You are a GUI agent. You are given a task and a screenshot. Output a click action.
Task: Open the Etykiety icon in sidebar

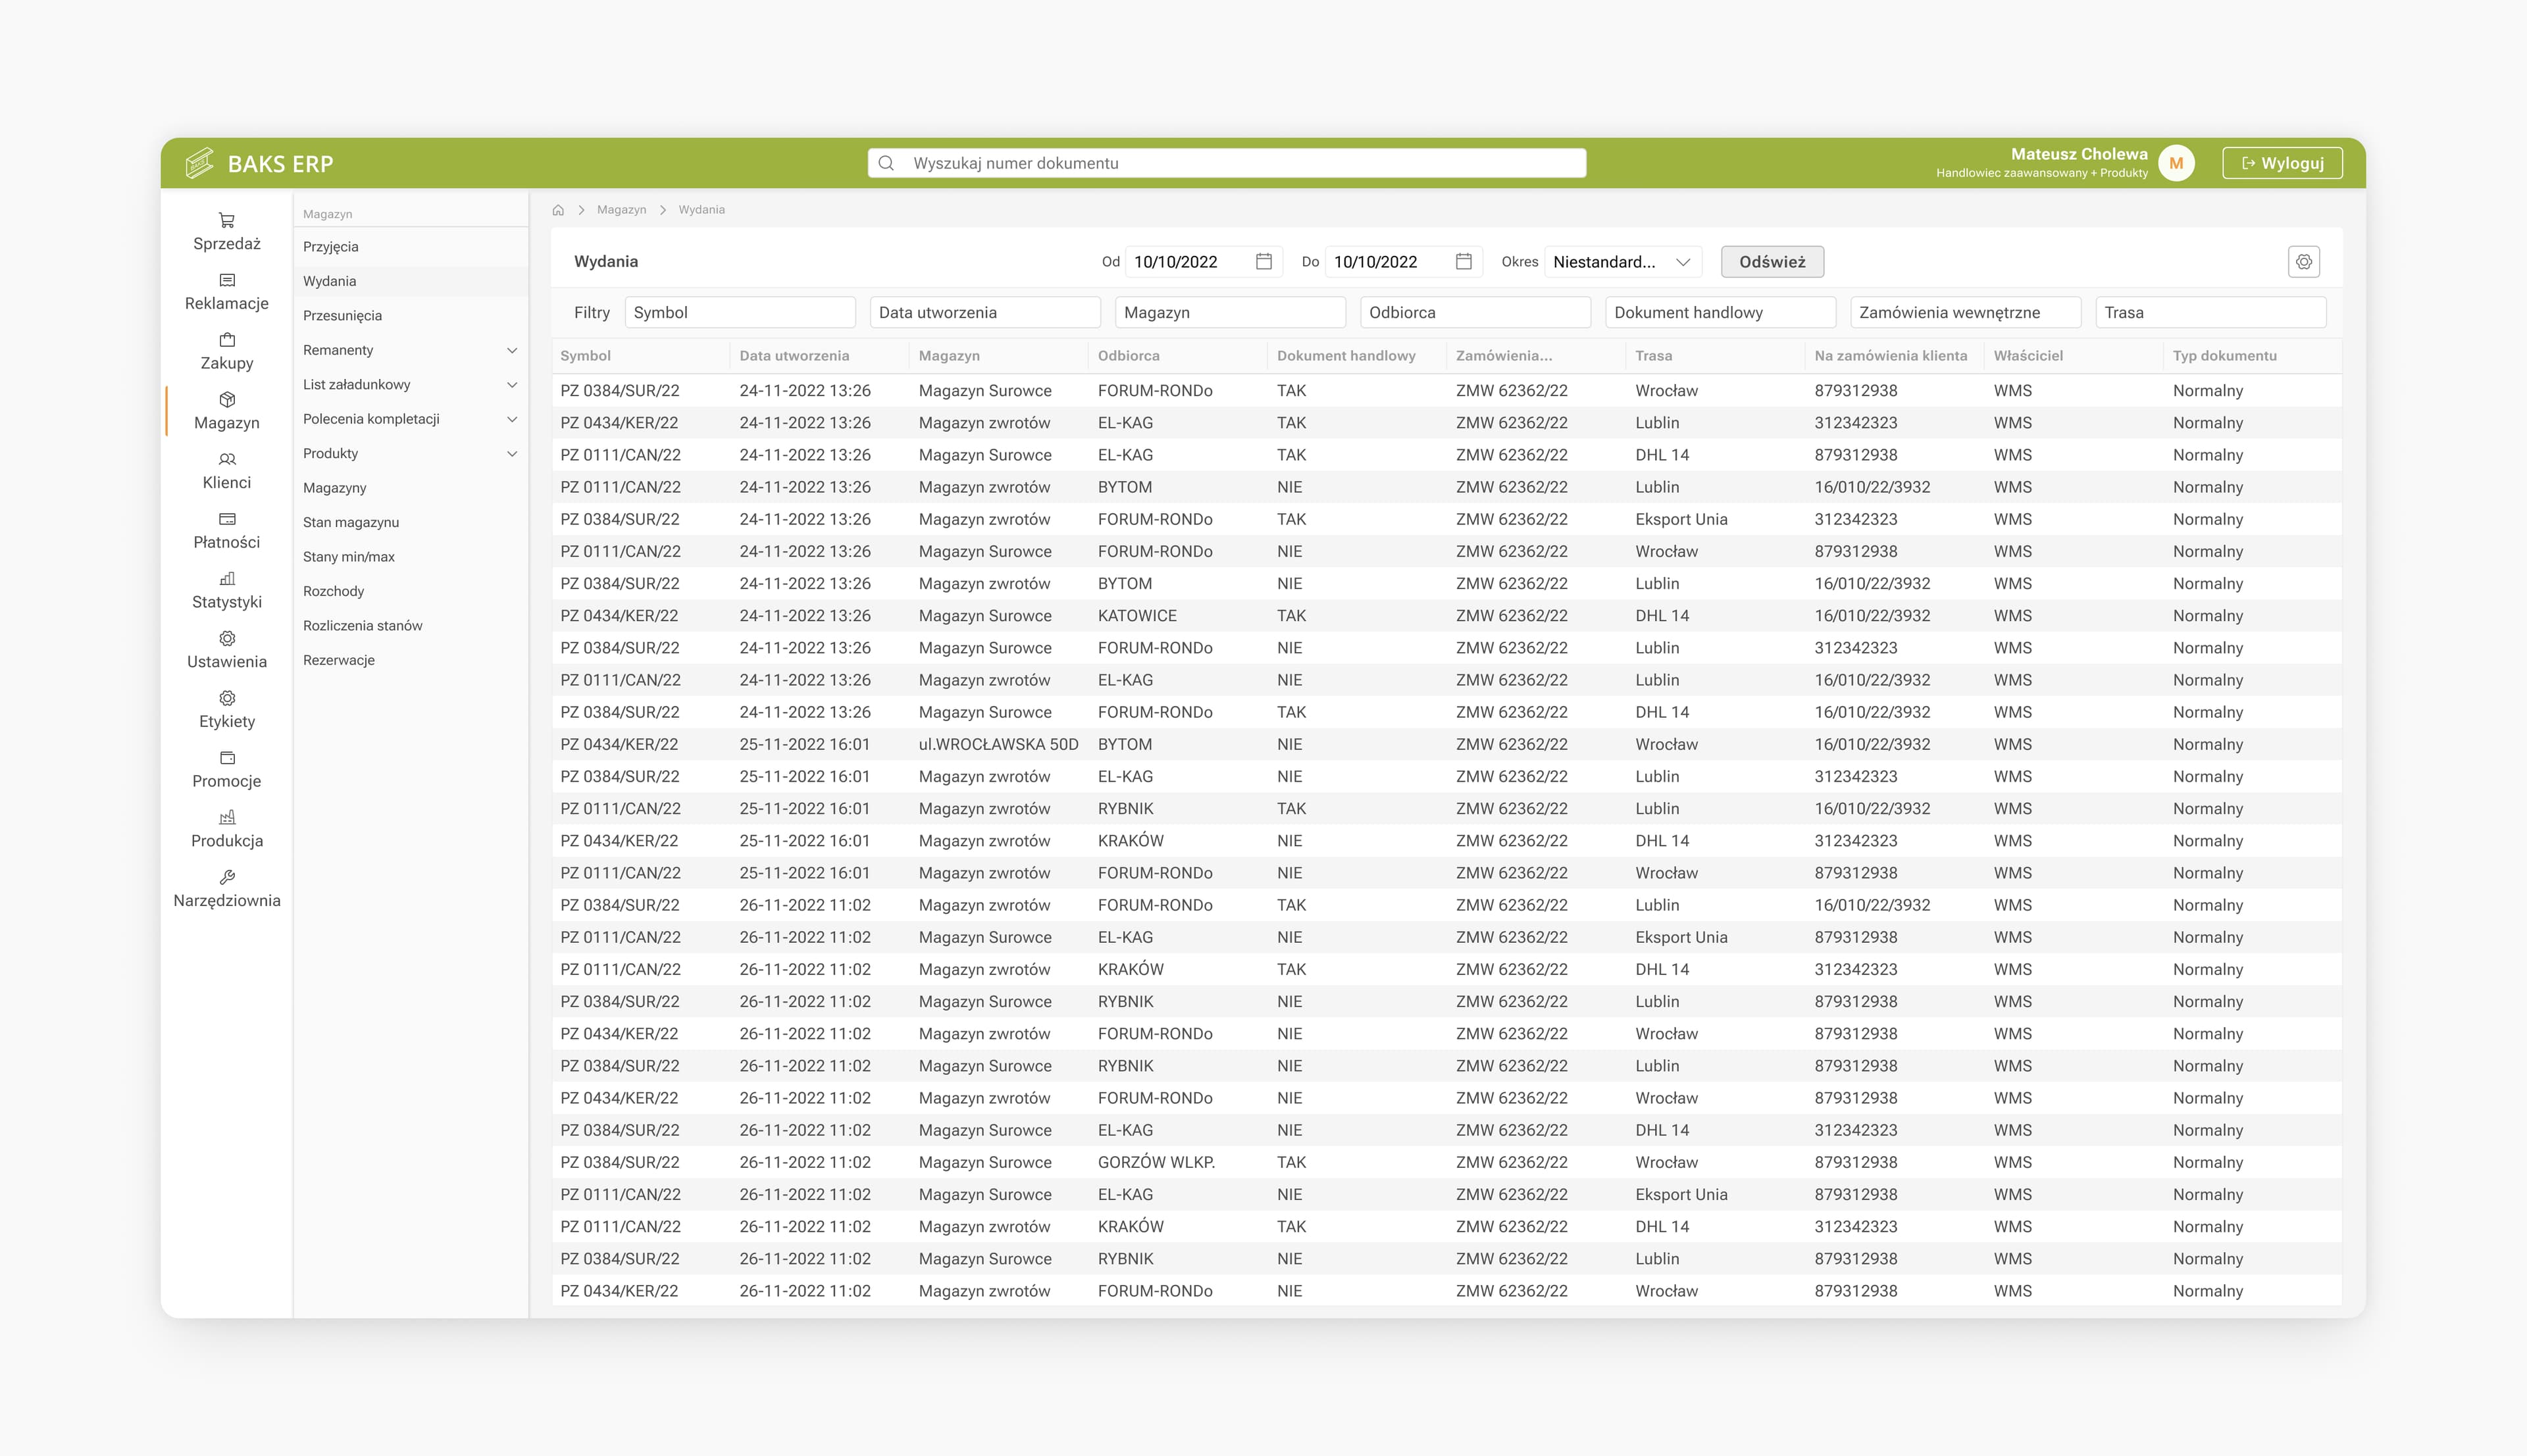227,698
